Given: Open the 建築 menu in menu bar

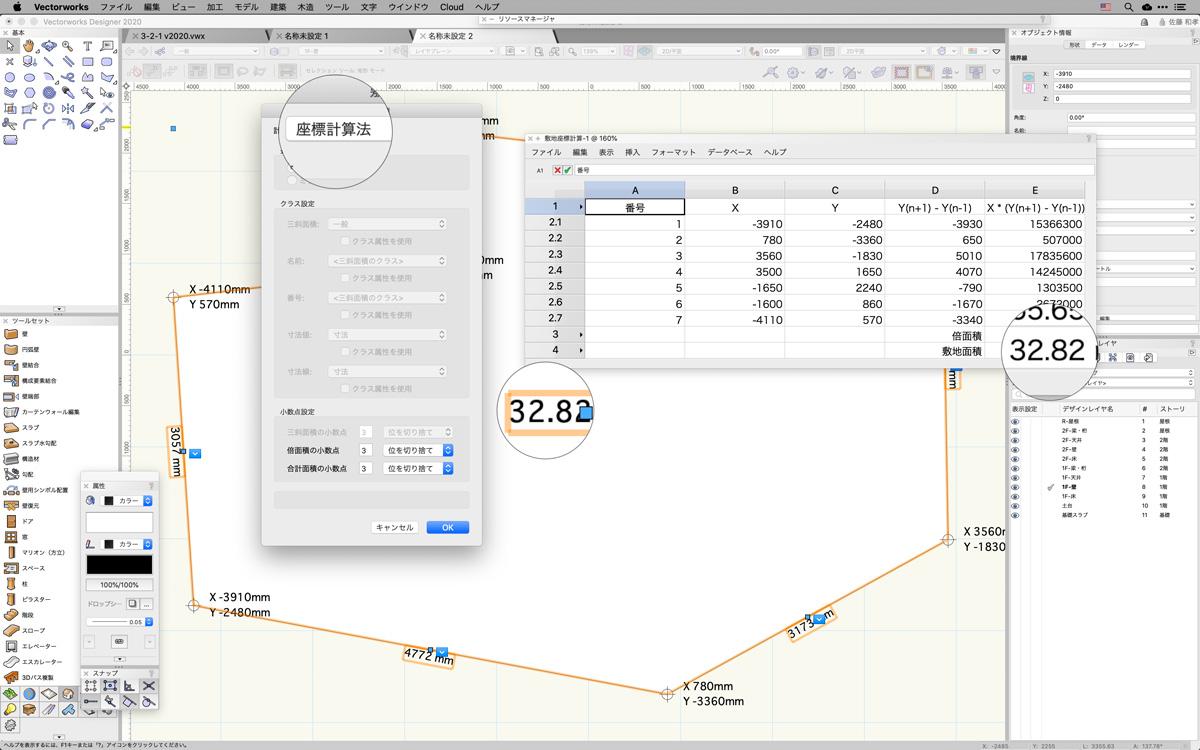Looking at the screenshot, I should coord(278,7).
